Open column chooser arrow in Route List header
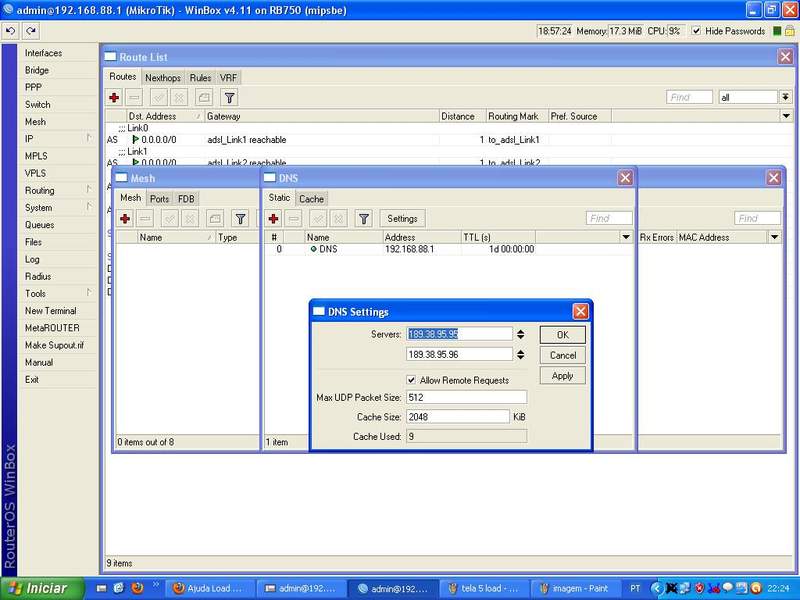The width and height of the screenshot is (800, 600). pos(786,116)
